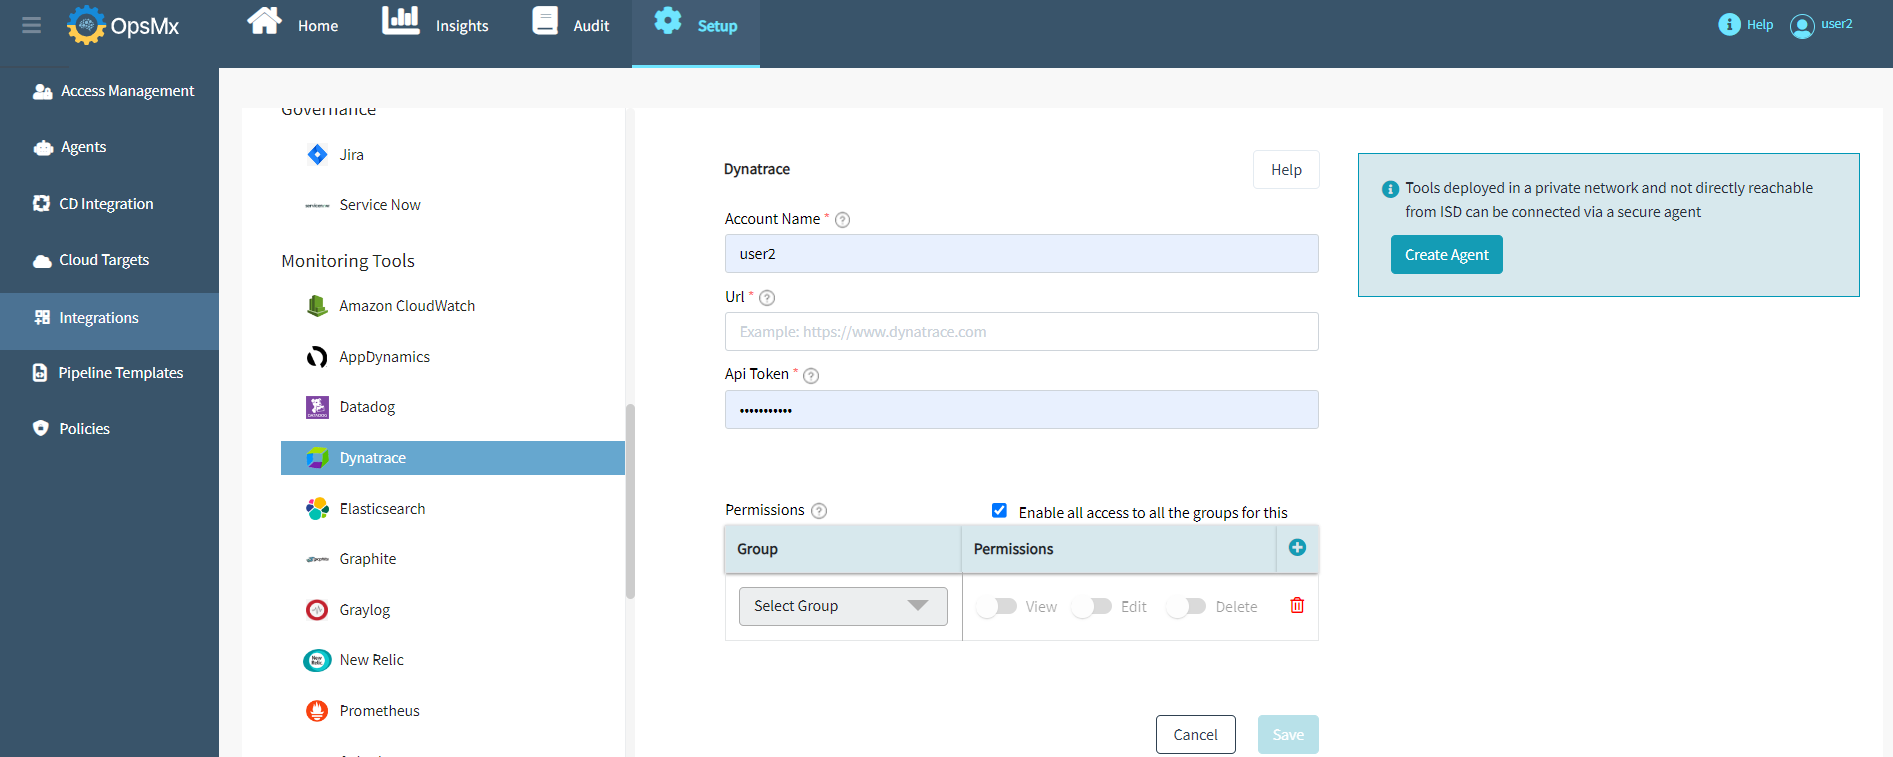
Task: Open the user2 profile icon
Action: point(1802,26)
